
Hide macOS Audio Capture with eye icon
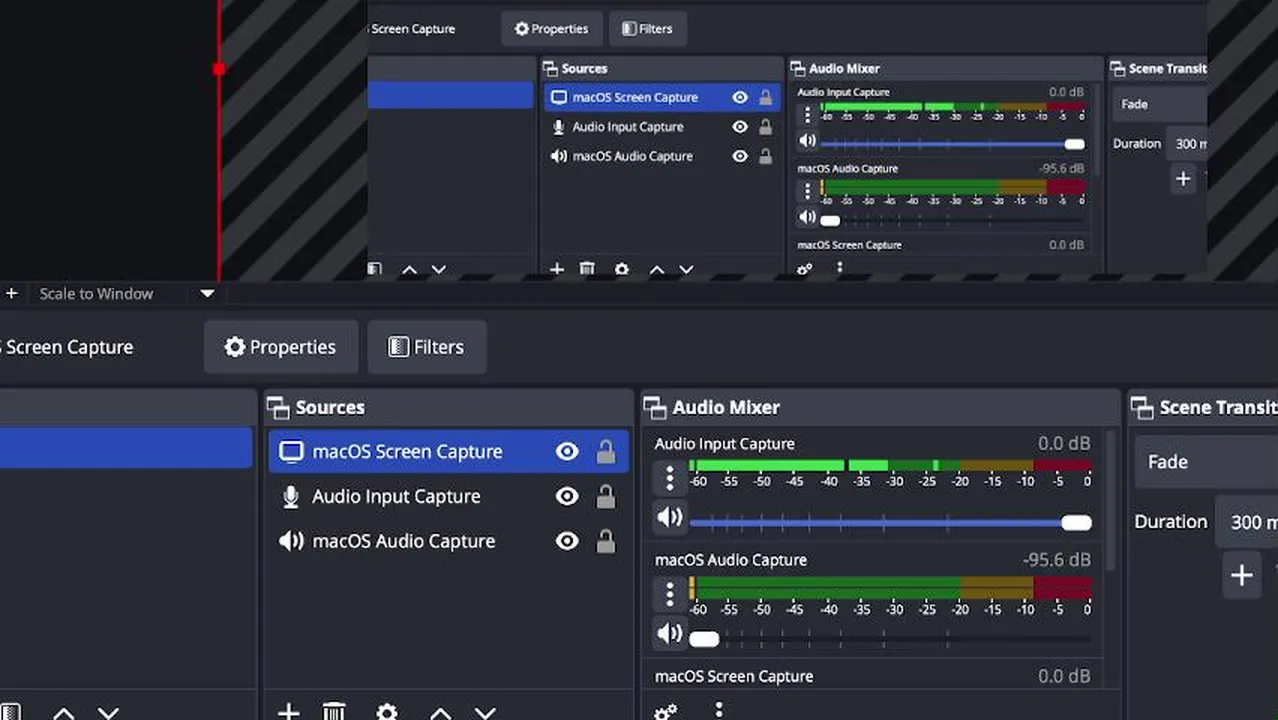coord(567,541)
